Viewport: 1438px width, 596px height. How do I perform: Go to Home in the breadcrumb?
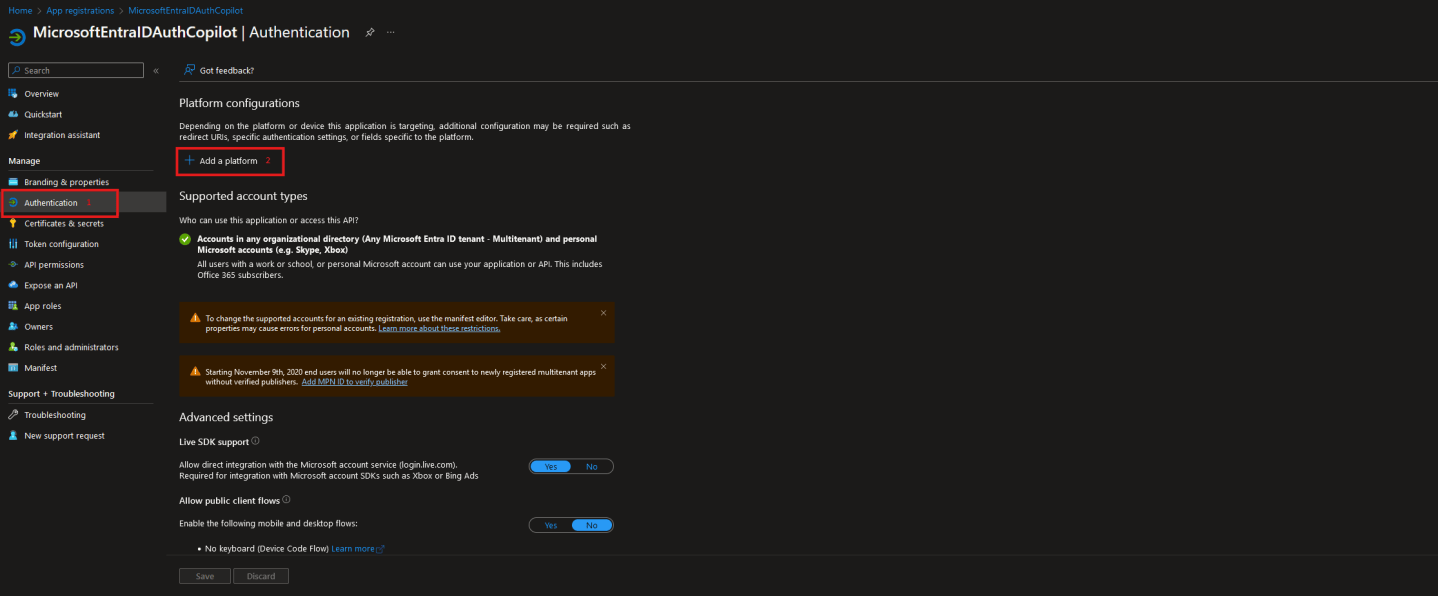pos(20,10)
